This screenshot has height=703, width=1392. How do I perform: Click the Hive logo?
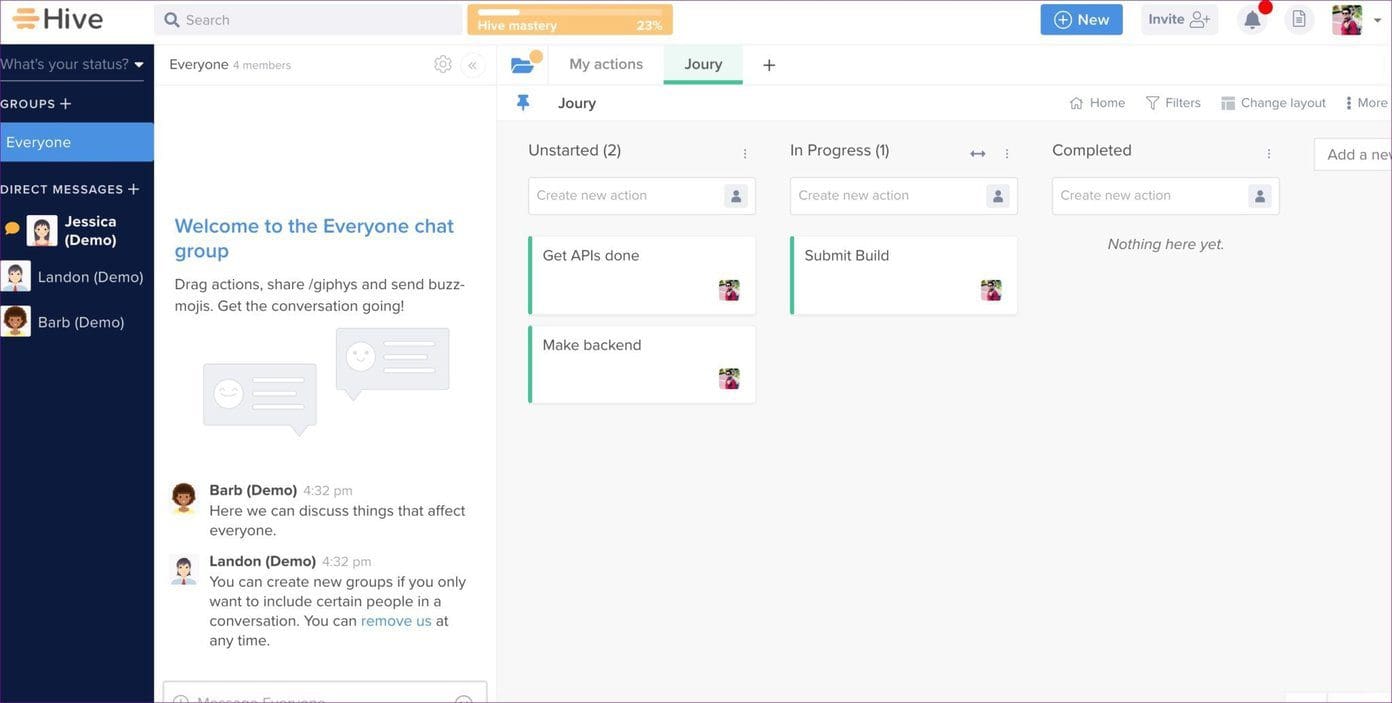pos(57,19)
